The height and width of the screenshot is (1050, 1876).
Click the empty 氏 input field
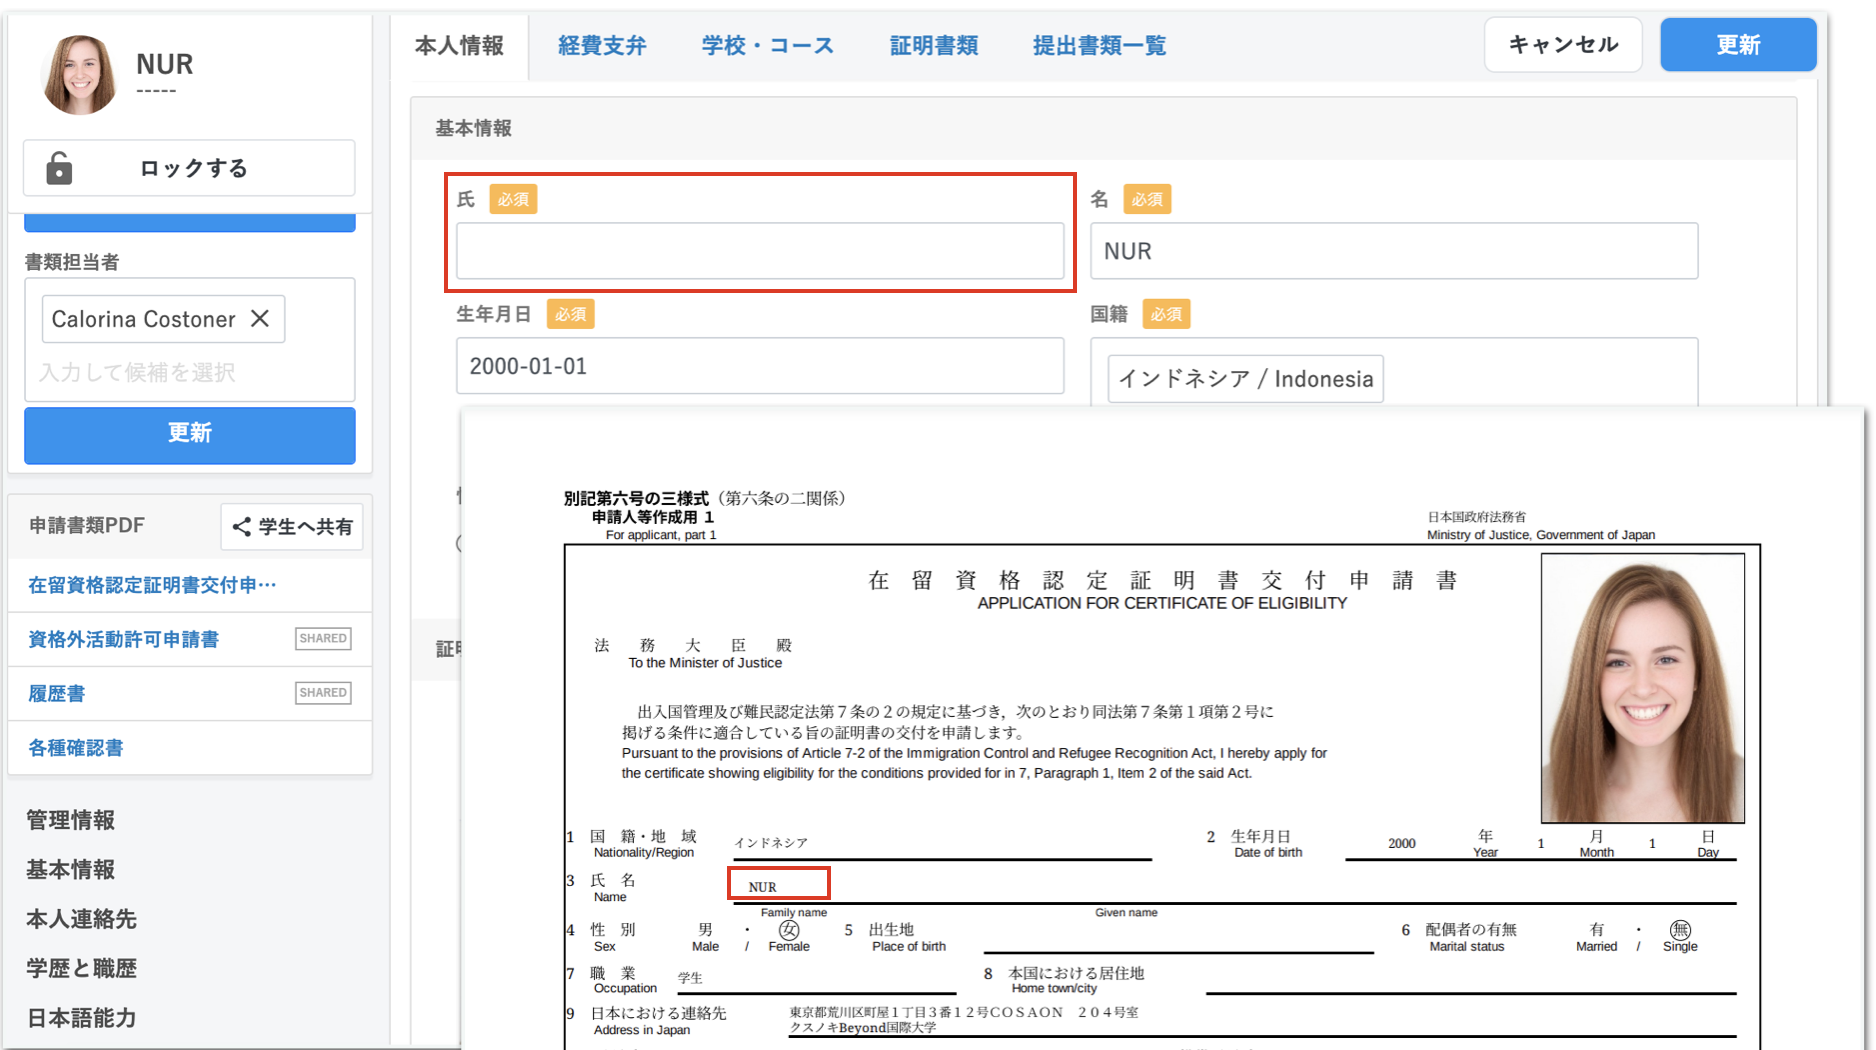760,251
